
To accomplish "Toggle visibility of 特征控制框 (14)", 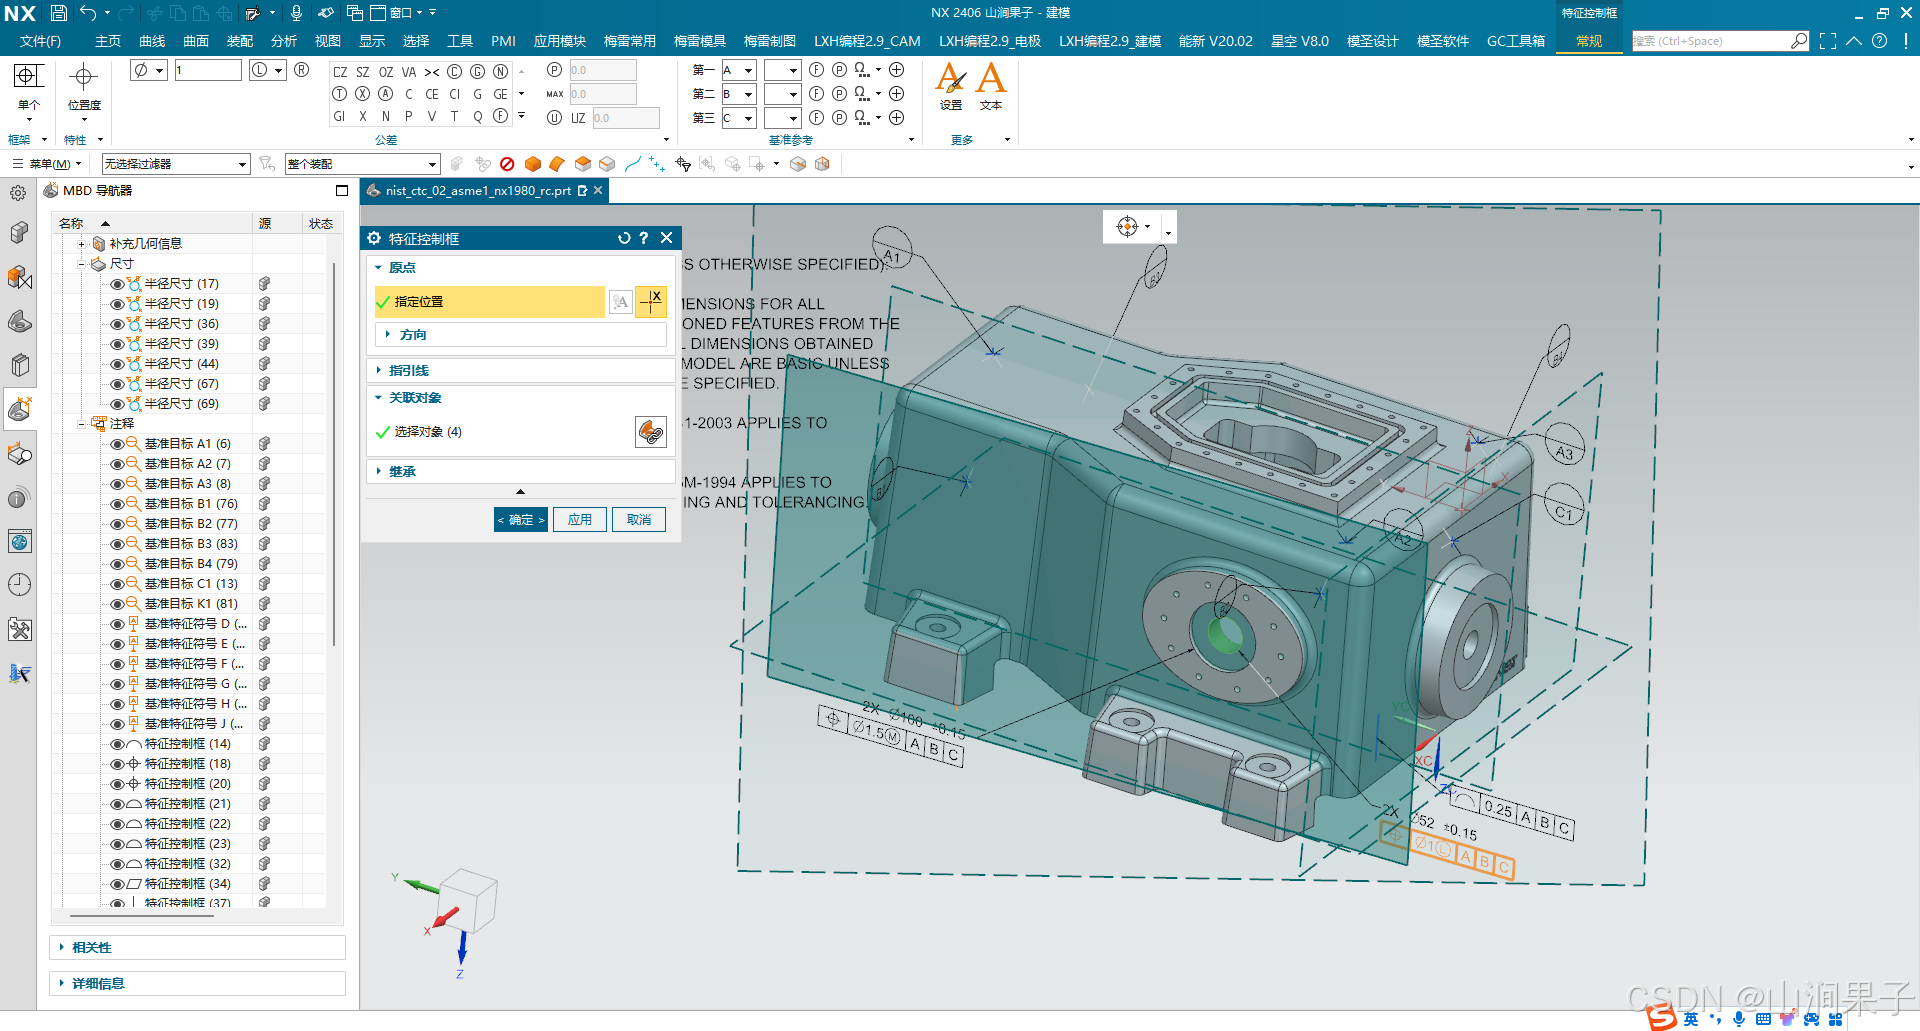I will tap(117, 744).
